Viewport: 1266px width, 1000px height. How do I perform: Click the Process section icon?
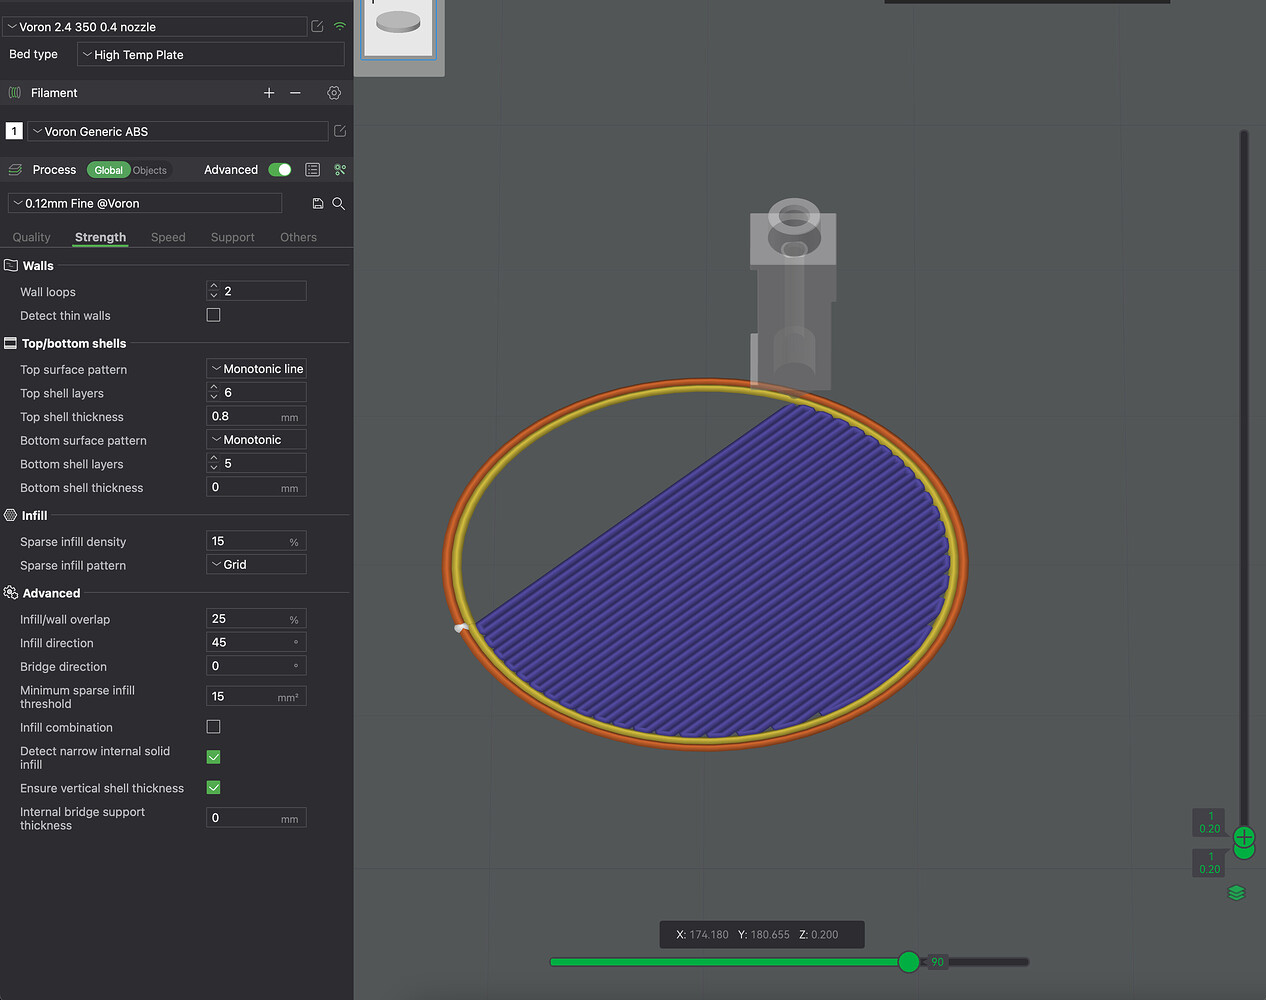pyautogui.click(x=15, y=170)
